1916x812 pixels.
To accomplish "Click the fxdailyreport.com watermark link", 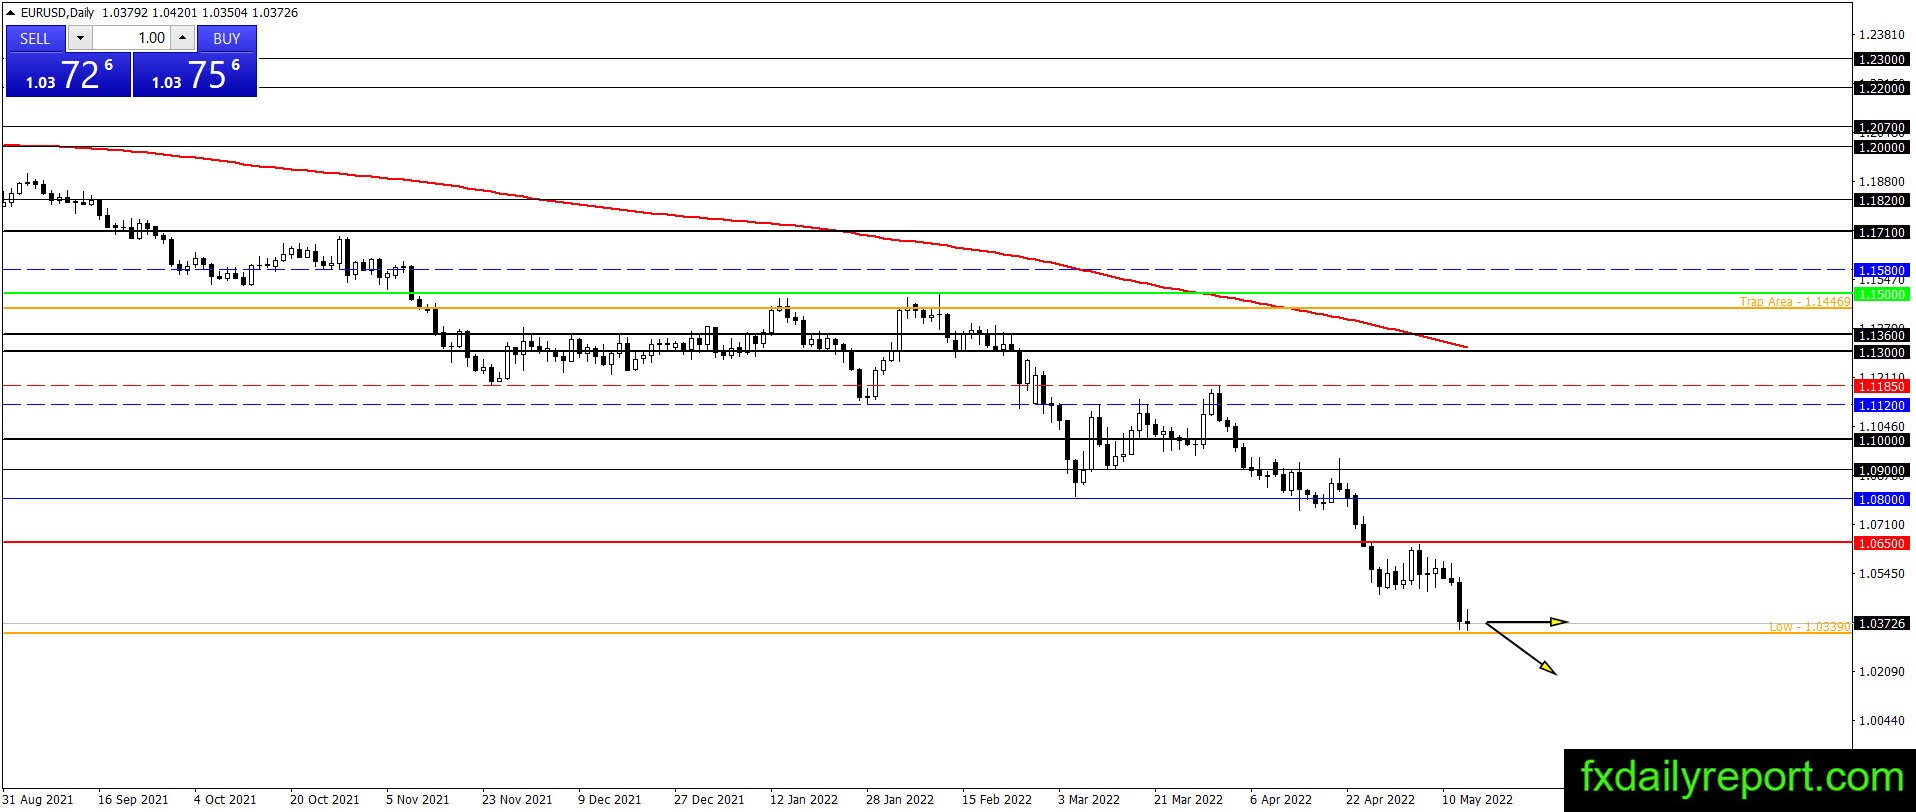I will click(1741, 778).
